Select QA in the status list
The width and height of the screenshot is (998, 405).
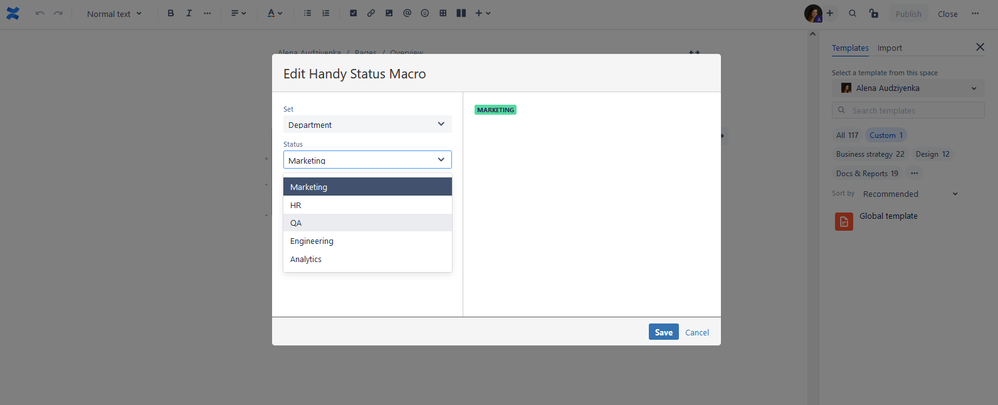(x=367, y=223)
